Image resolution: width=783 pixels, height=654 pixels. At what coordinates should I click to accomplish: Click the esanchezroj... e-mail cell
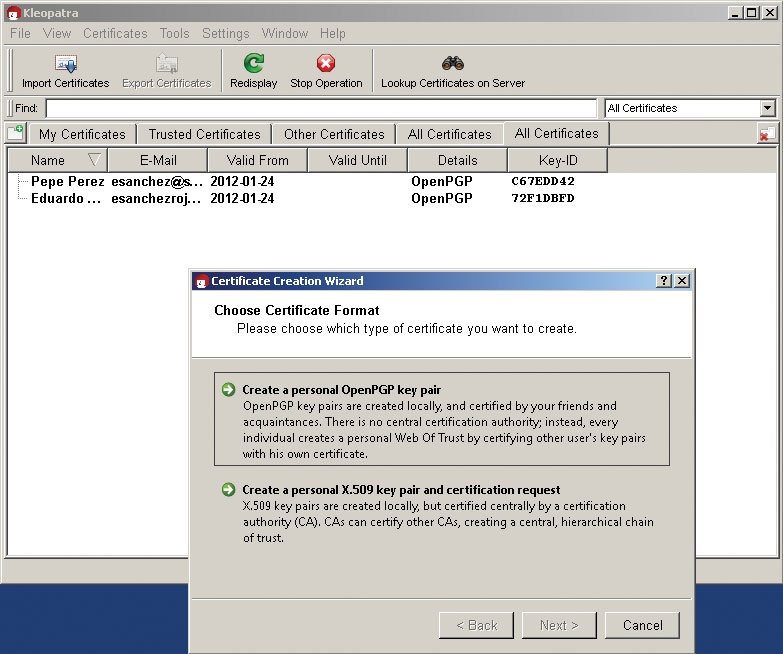(x=156, y=199)
